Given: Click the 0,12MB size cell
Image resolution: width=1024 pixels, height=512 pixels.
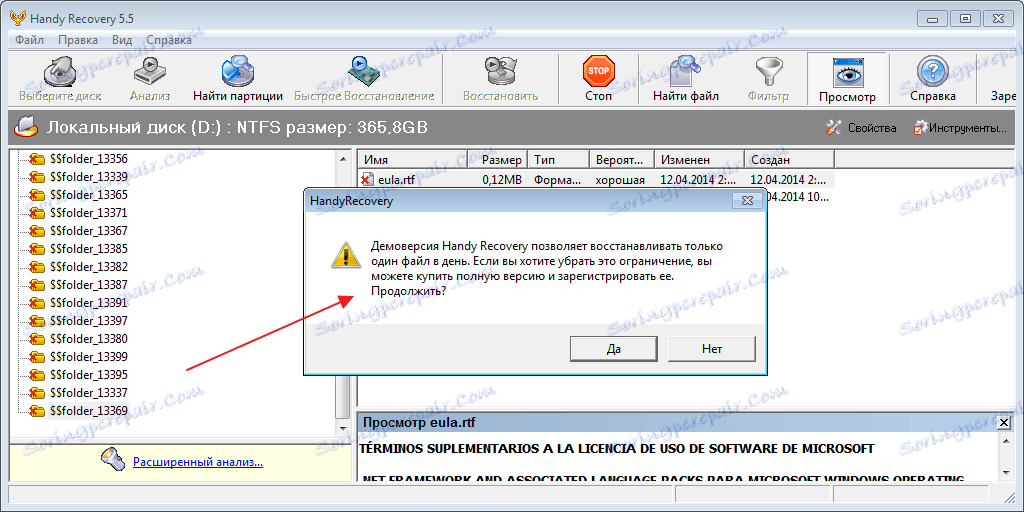Looking at the screenshot, I should [502, 180].
